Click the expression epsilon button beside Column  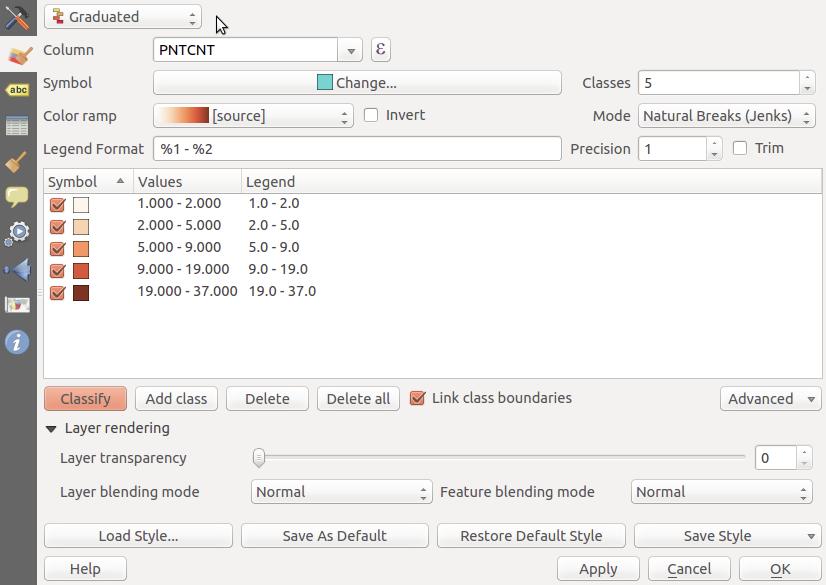(380, 50)
